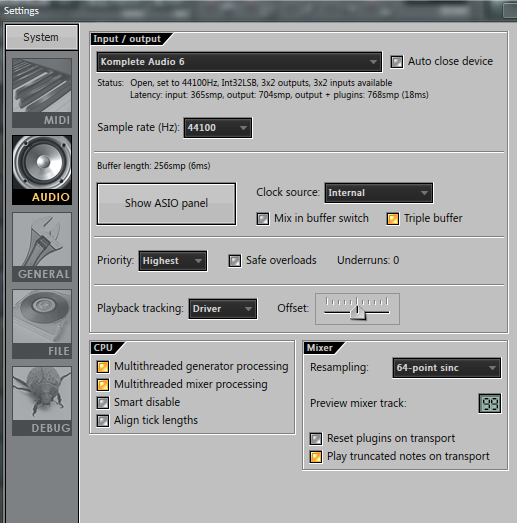Open the FILE settings disc icon

click(x=42, y=324)
